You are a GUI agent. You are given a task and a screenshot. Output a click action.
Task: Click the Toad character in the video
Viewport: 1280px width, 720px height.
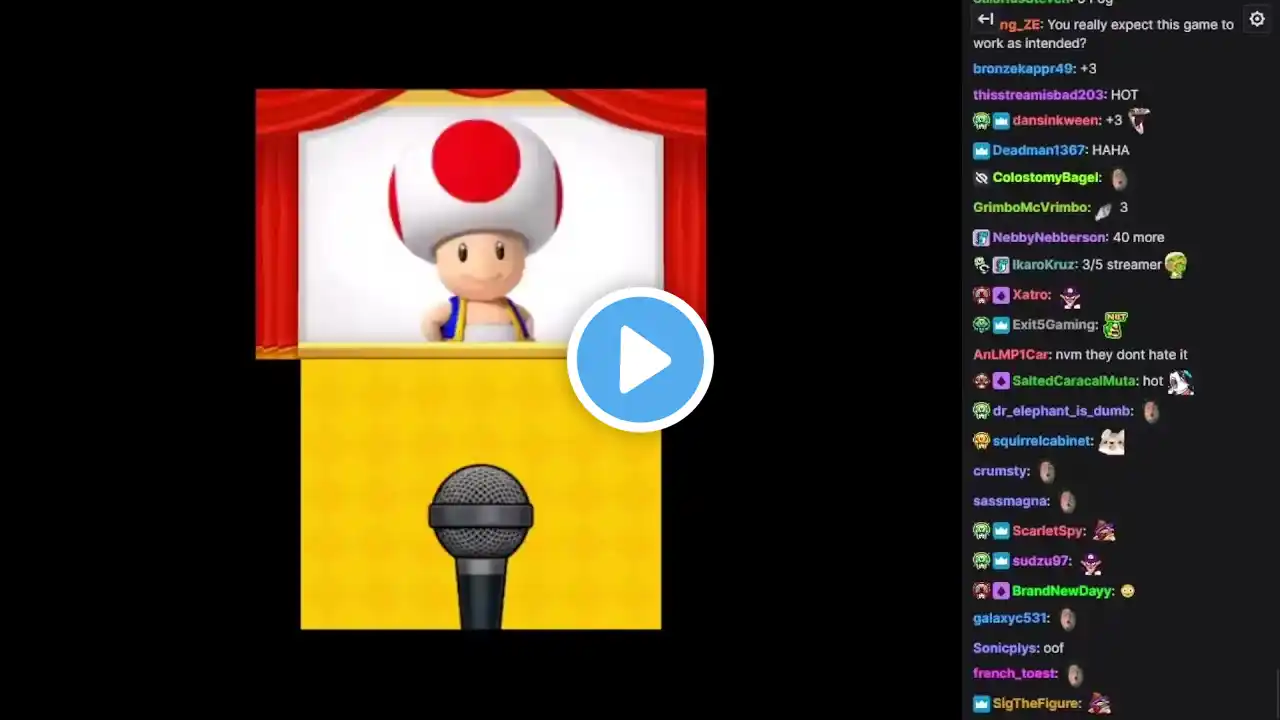476,230
